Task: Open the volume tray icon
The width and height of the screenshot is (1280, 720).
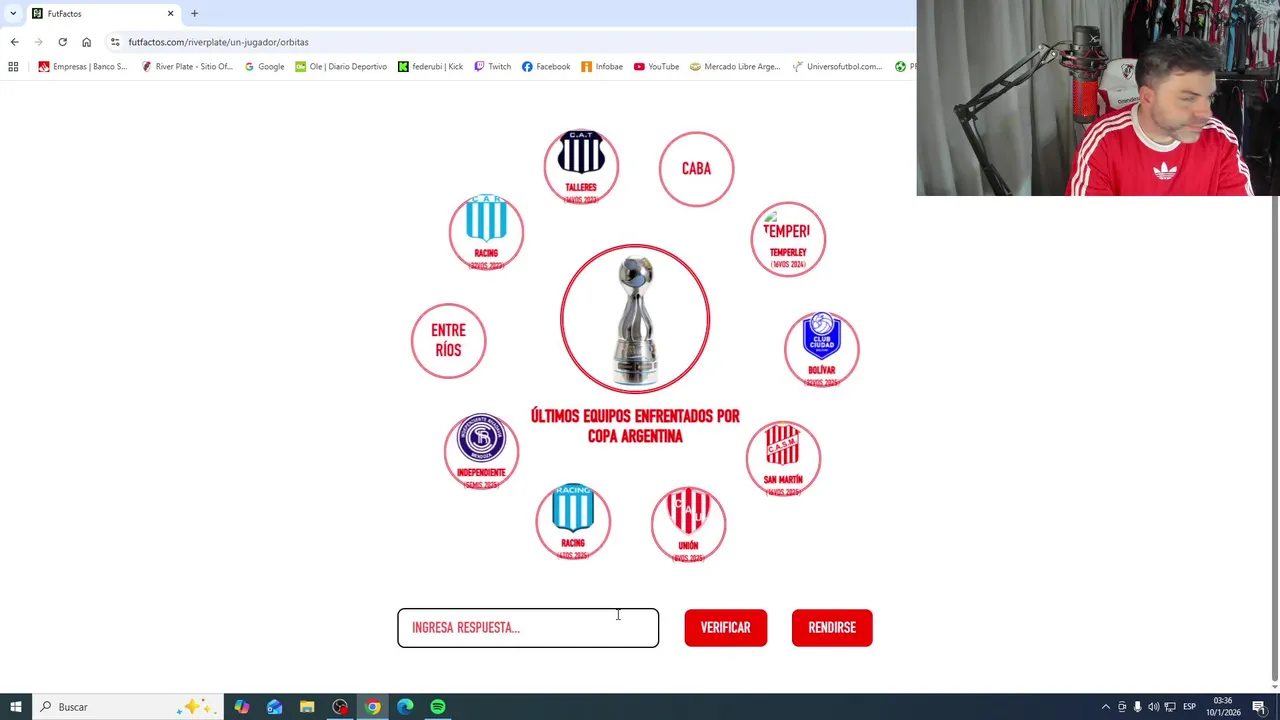Action: pyautogui.click(x=1153, y=707)
